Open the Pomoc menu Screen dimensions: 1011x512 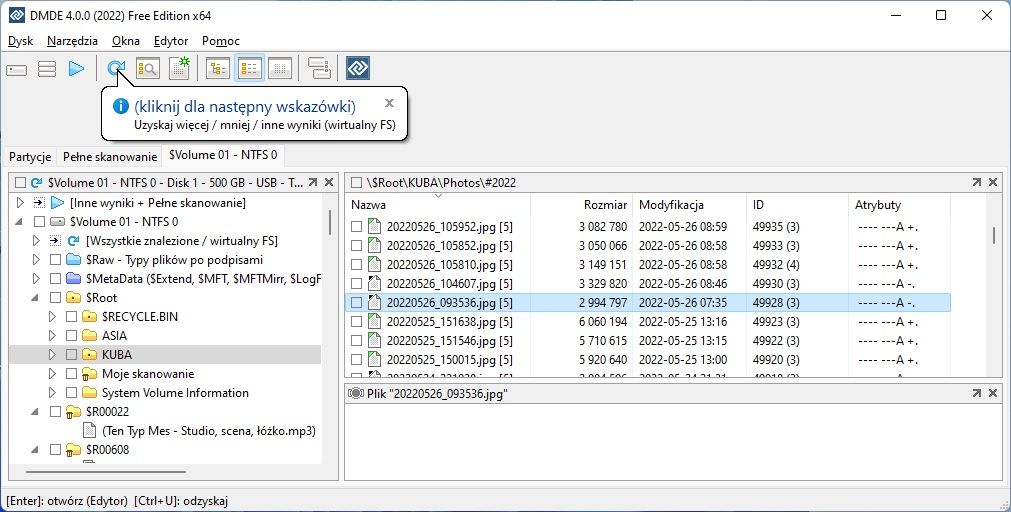coord(221,41)
